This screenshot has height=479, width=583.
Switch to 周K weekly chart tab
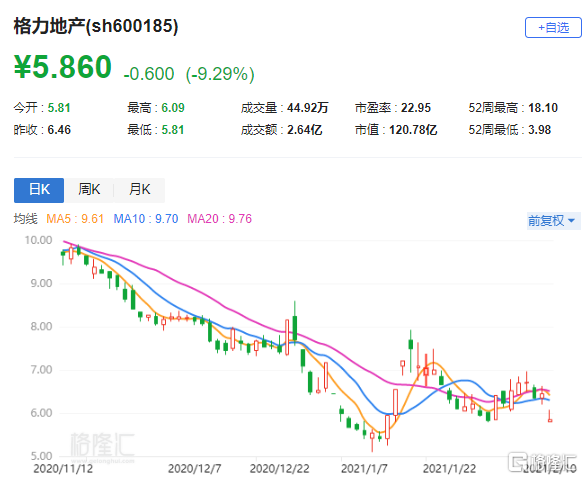click(89, 190)
